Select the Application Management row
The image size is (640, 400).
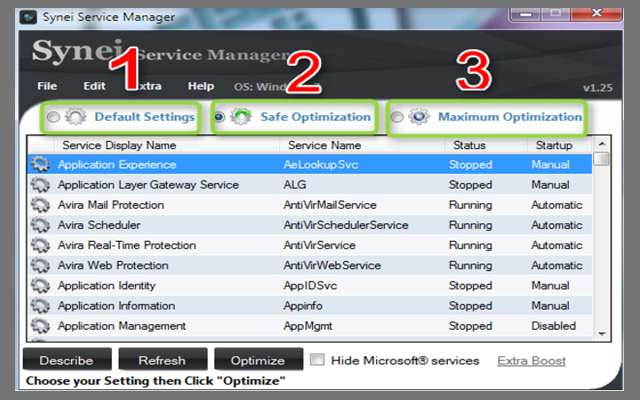pos(310,326)
